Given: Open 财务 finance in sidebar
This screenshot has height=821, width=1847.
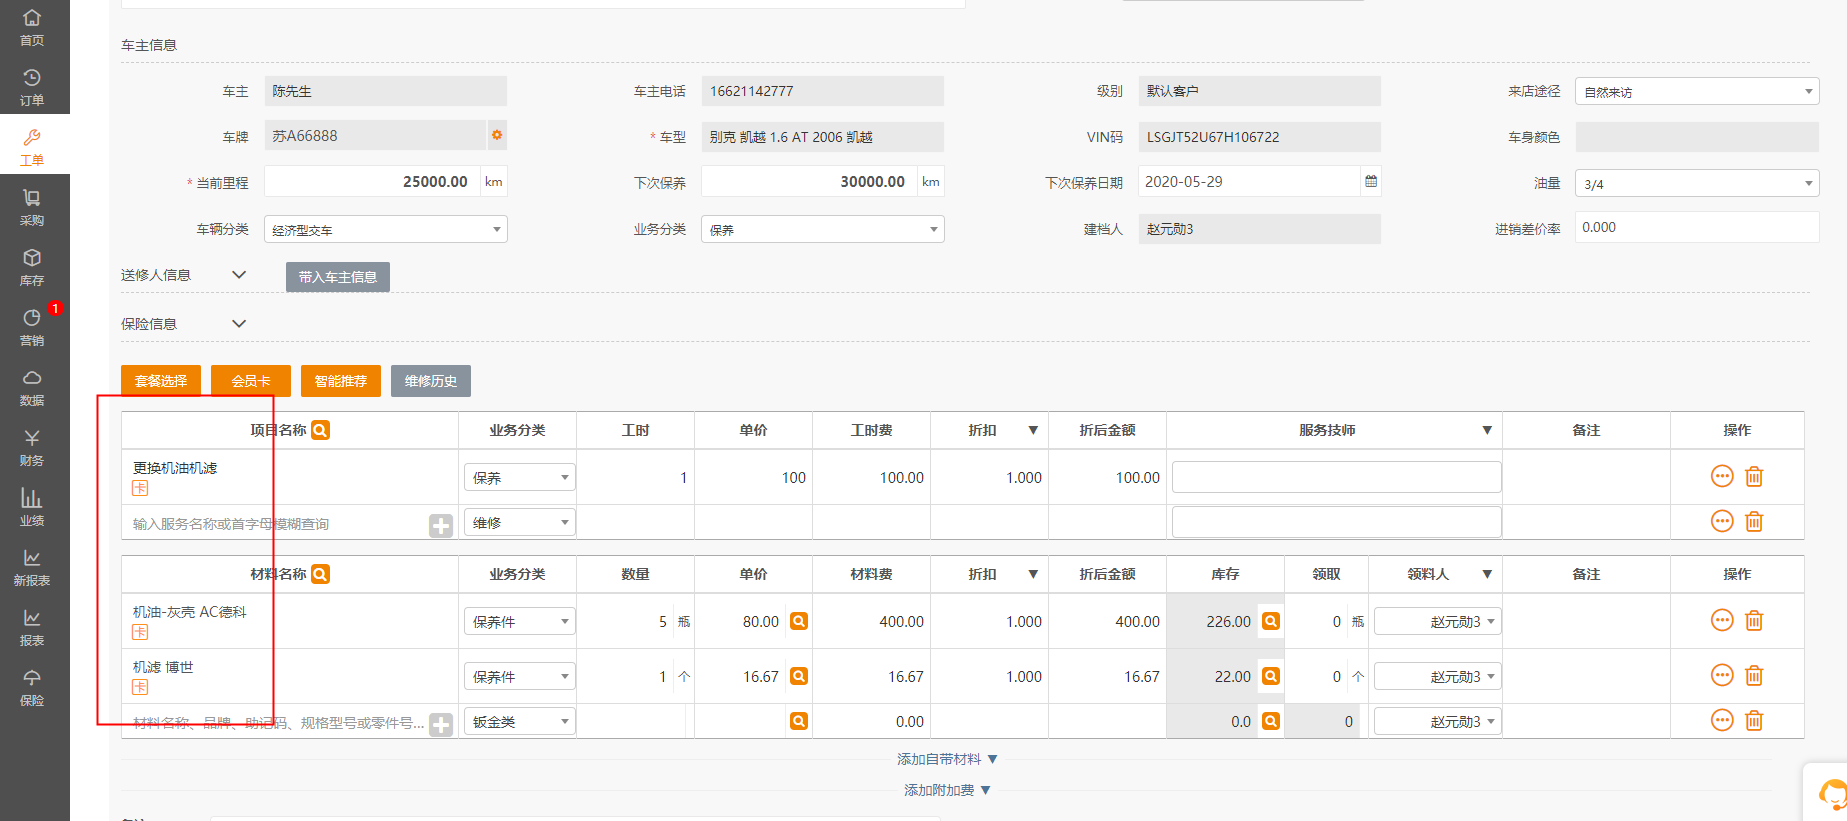Looking at the screenshot, I should coord(32,447).
